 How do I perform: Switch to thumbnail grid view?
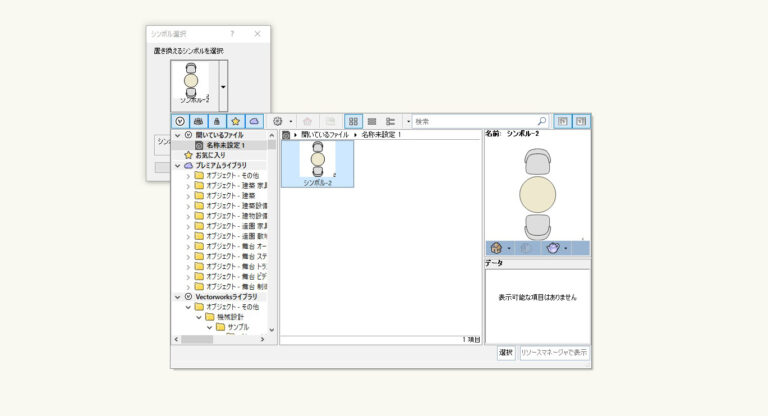click(353, 121)
